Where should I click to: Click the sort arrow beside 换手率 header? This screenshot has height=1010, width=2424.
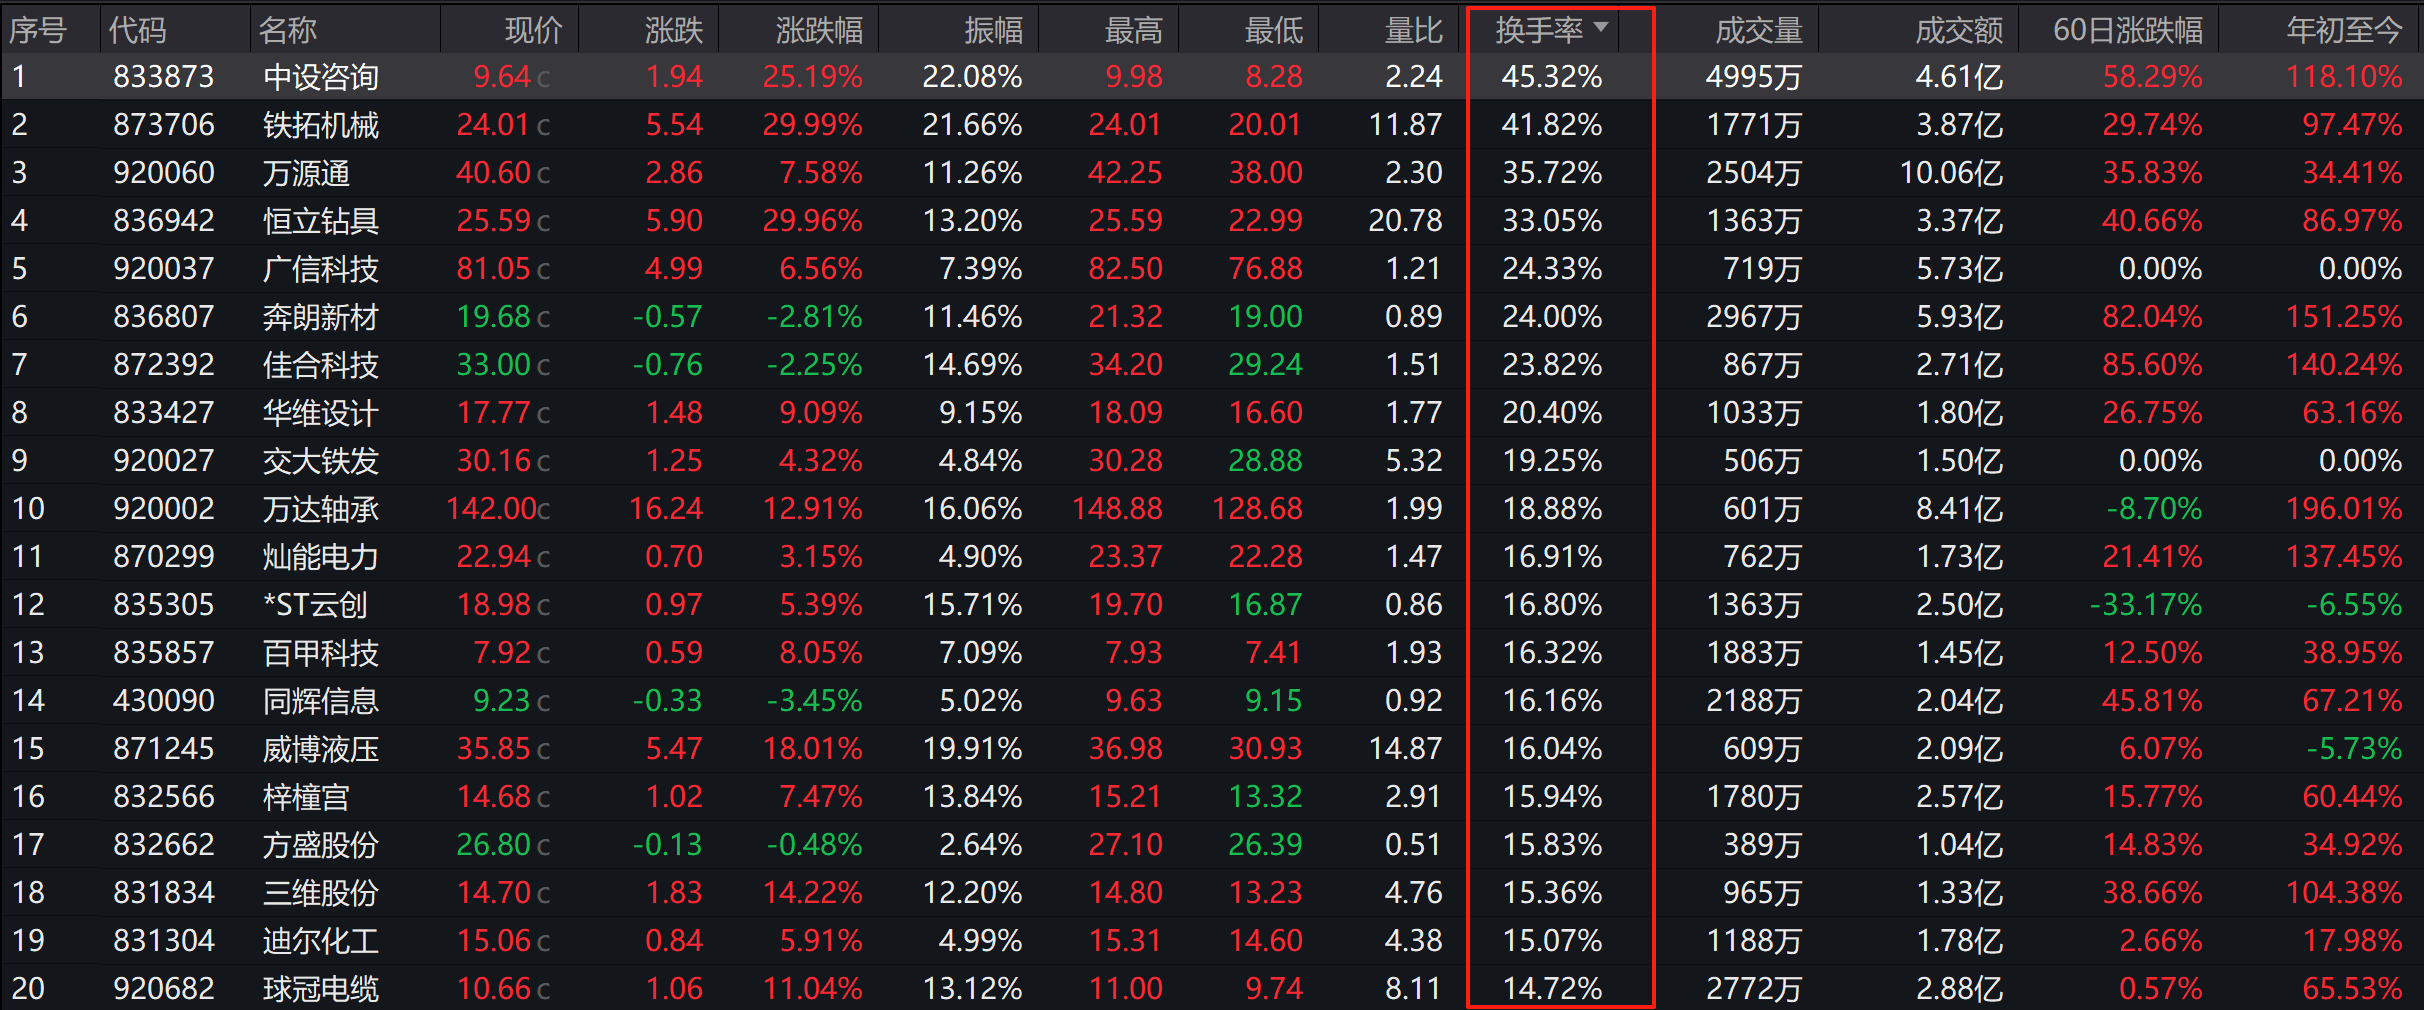(x=1601, y=28)
